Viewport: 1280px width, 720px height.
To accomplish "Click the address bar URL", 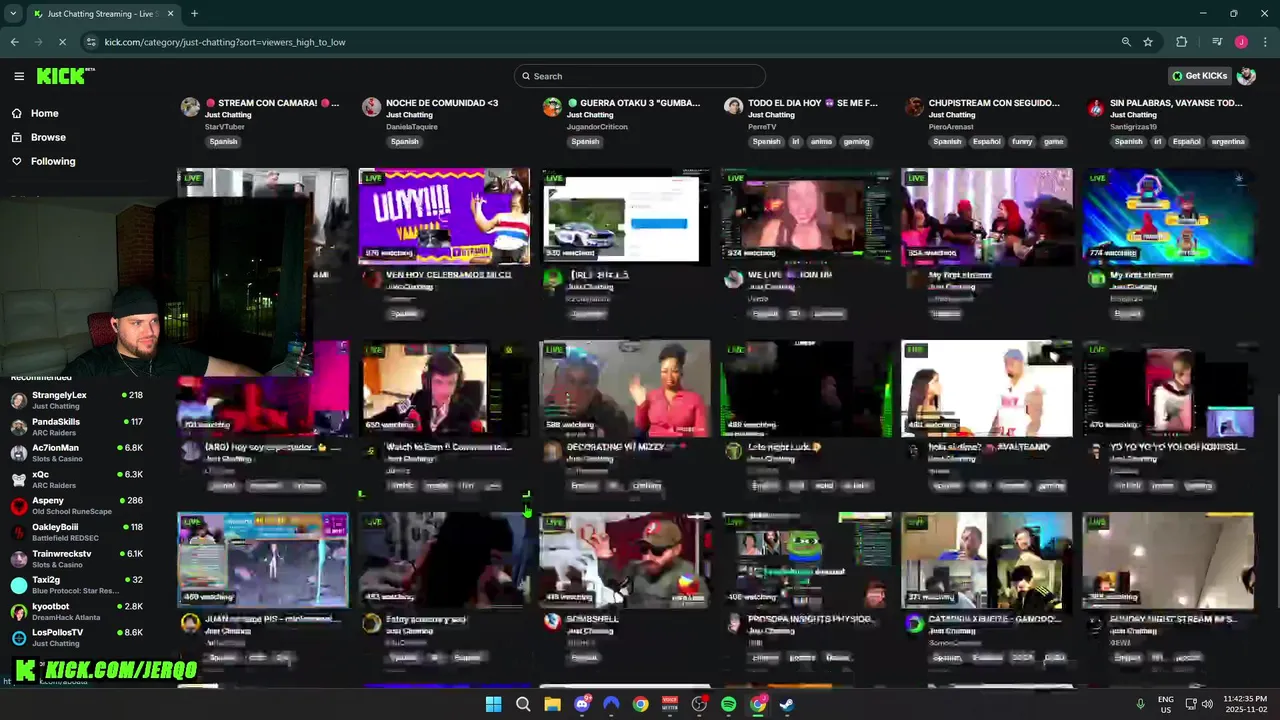I will (225, 42).
